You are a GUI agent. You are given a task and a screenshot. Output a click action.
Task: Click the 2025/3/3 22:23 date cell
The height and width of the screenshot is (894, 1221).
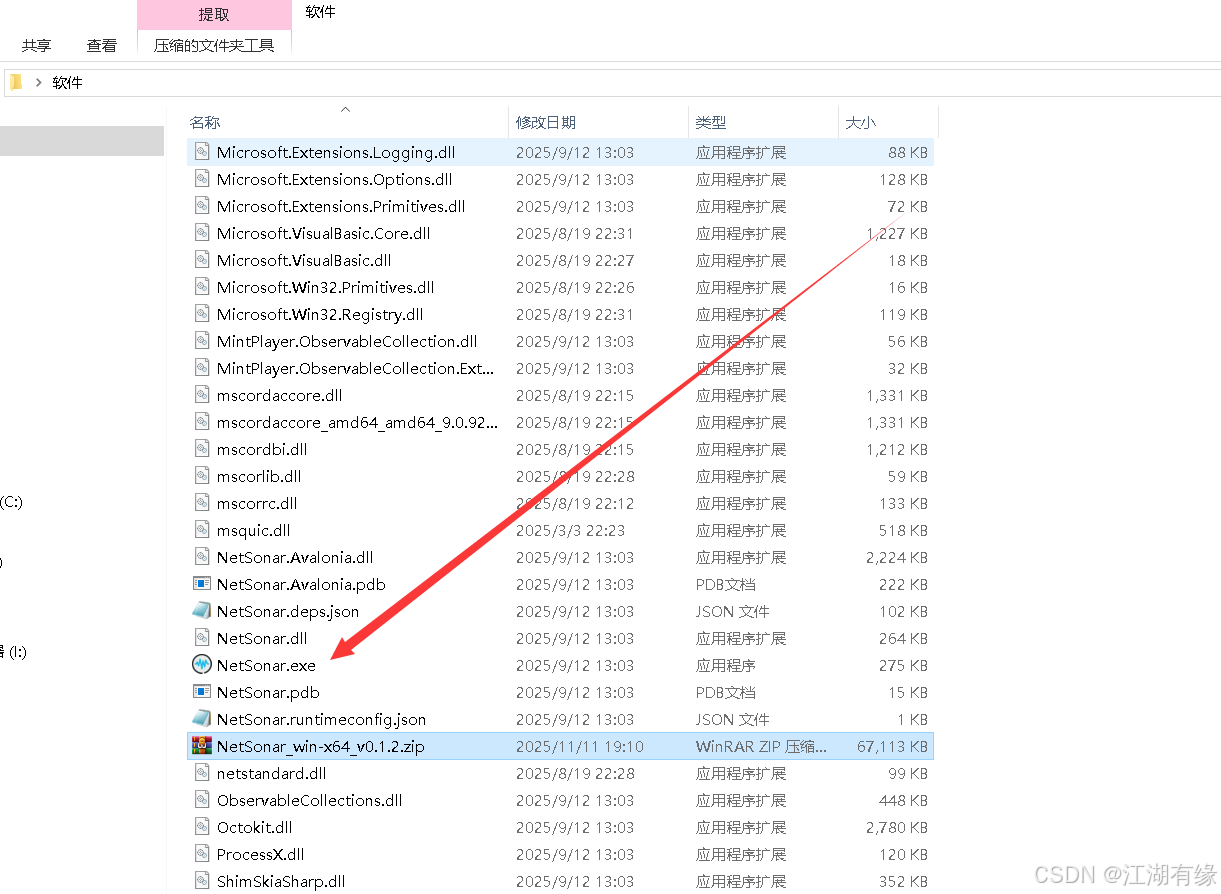pos(571,530)
